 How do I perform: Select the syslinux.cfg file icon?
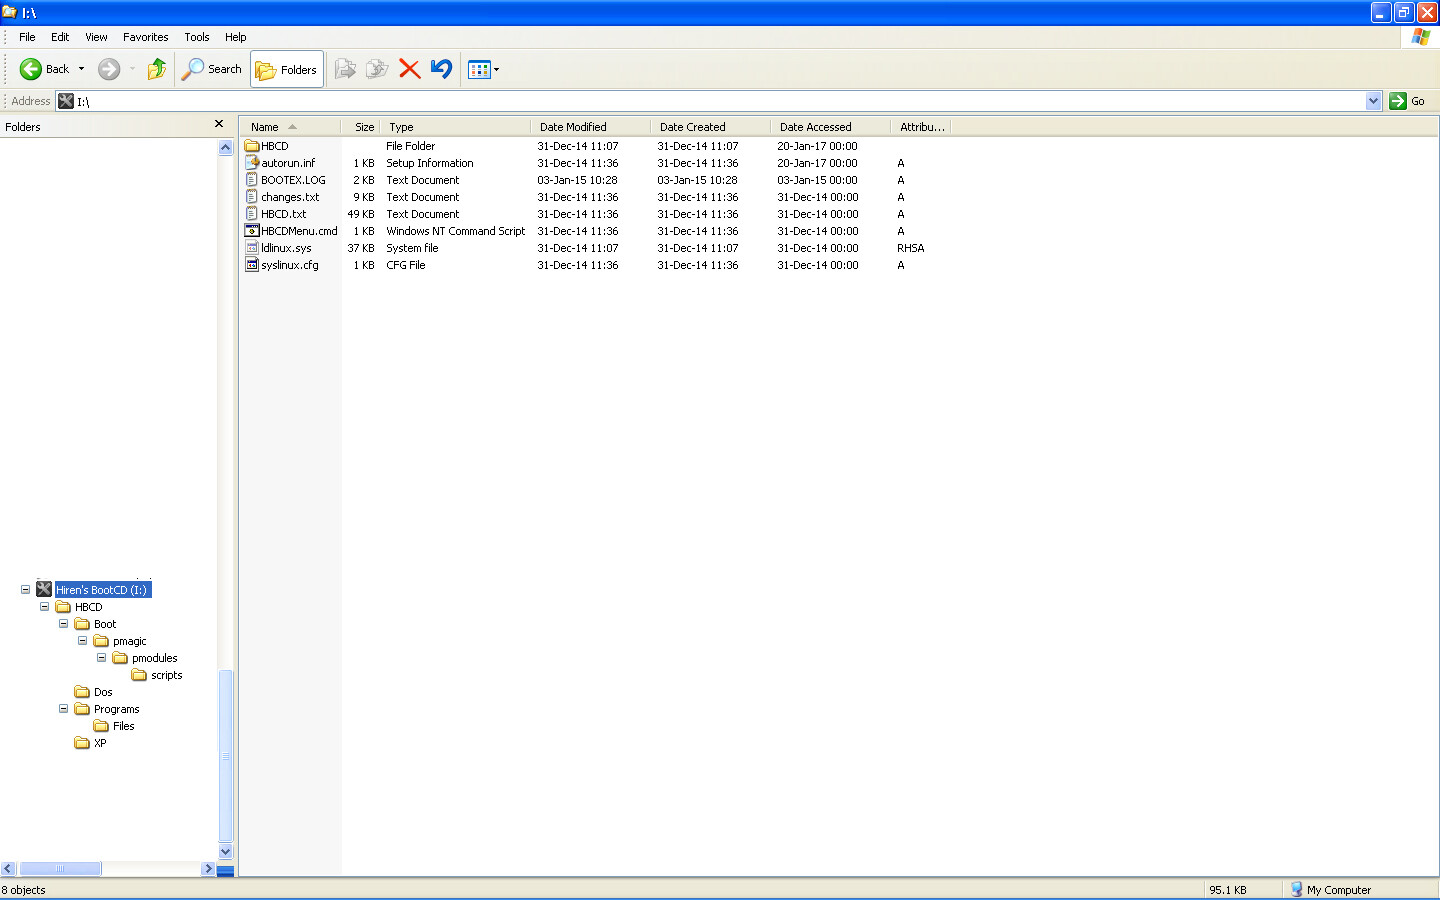[252, 265]
